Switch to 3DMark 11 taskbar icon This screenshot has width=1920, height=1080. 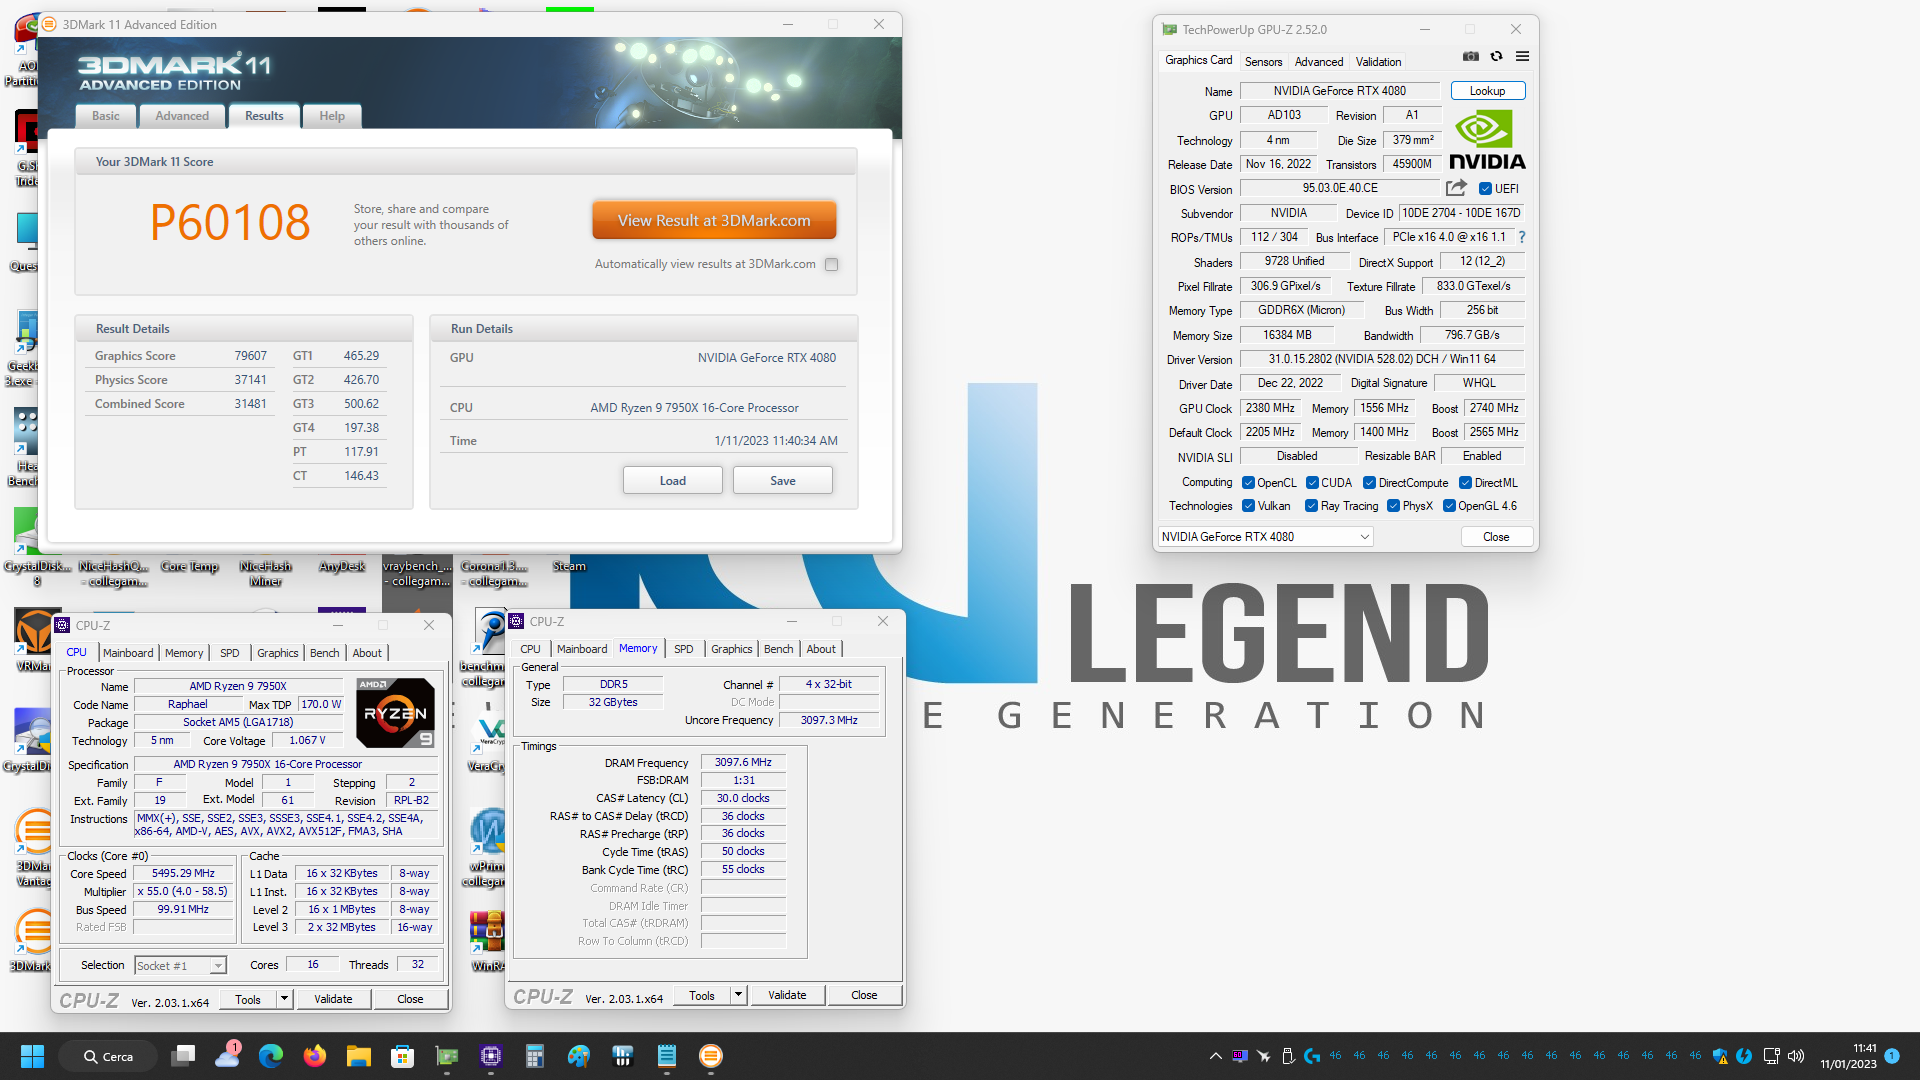coord(711,1056)
